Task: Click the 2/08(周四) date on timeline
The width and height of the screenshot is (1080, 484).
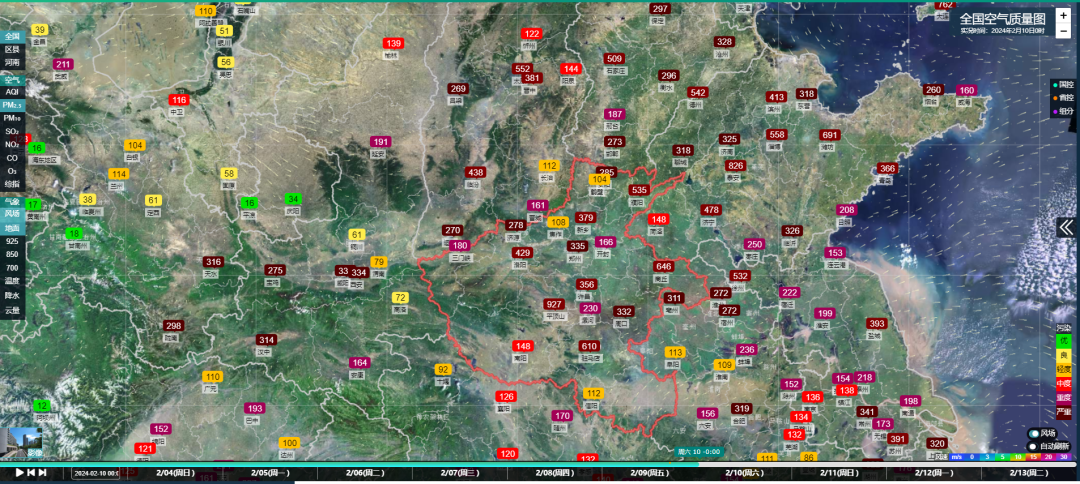Action: 559,472
